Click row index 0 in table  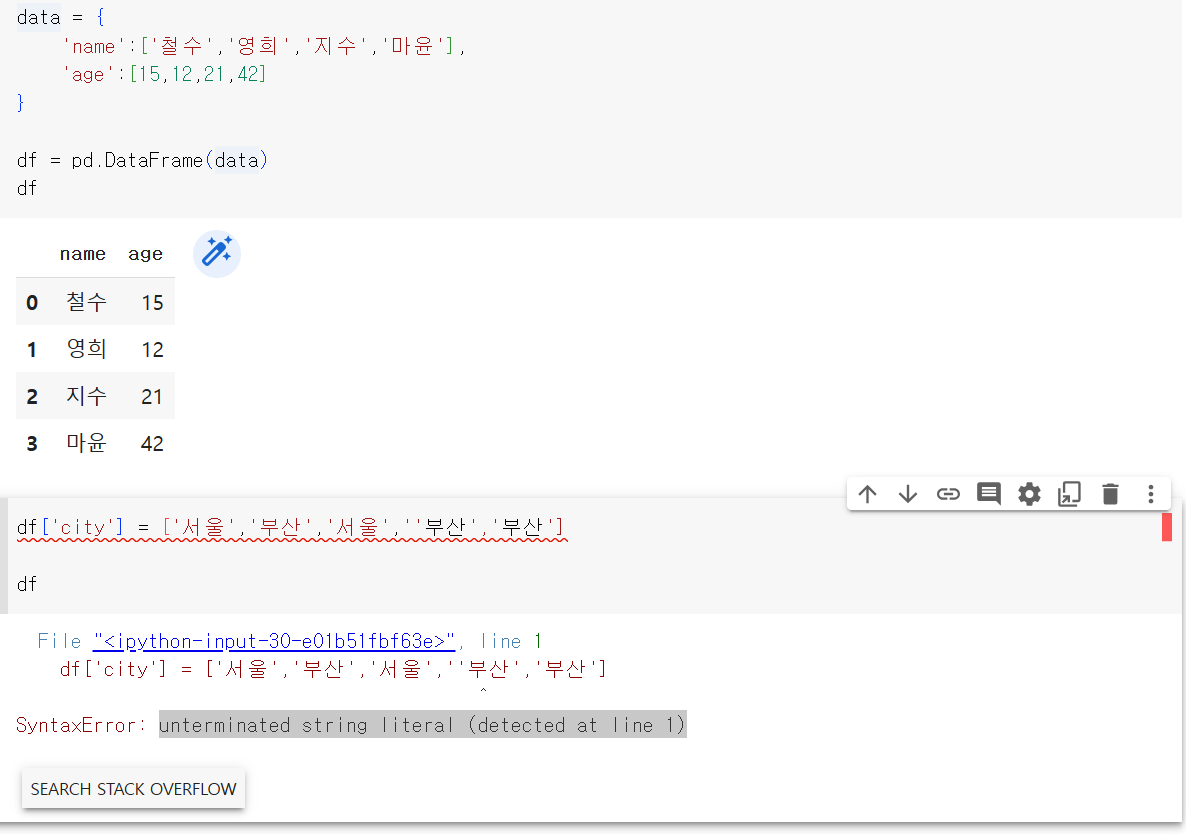[x=32, y=303]
